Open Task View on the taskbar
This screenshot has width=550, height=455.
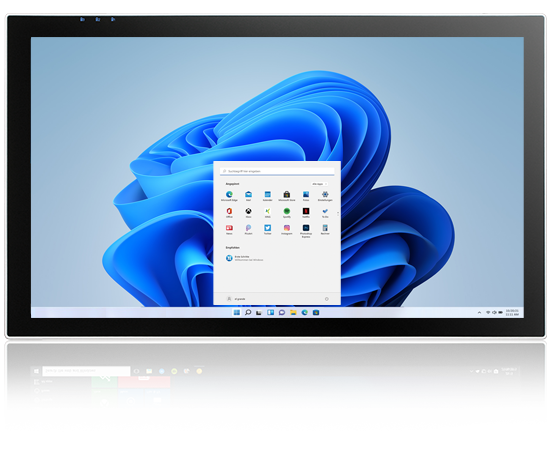coord(259,312)
